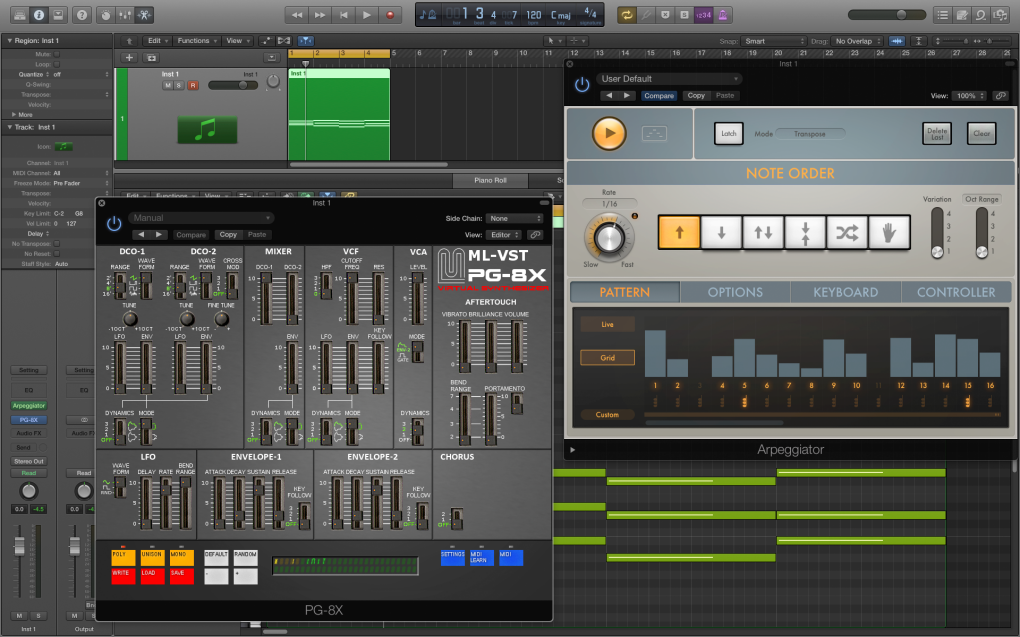Click the add track plus button

coord(129,57)
